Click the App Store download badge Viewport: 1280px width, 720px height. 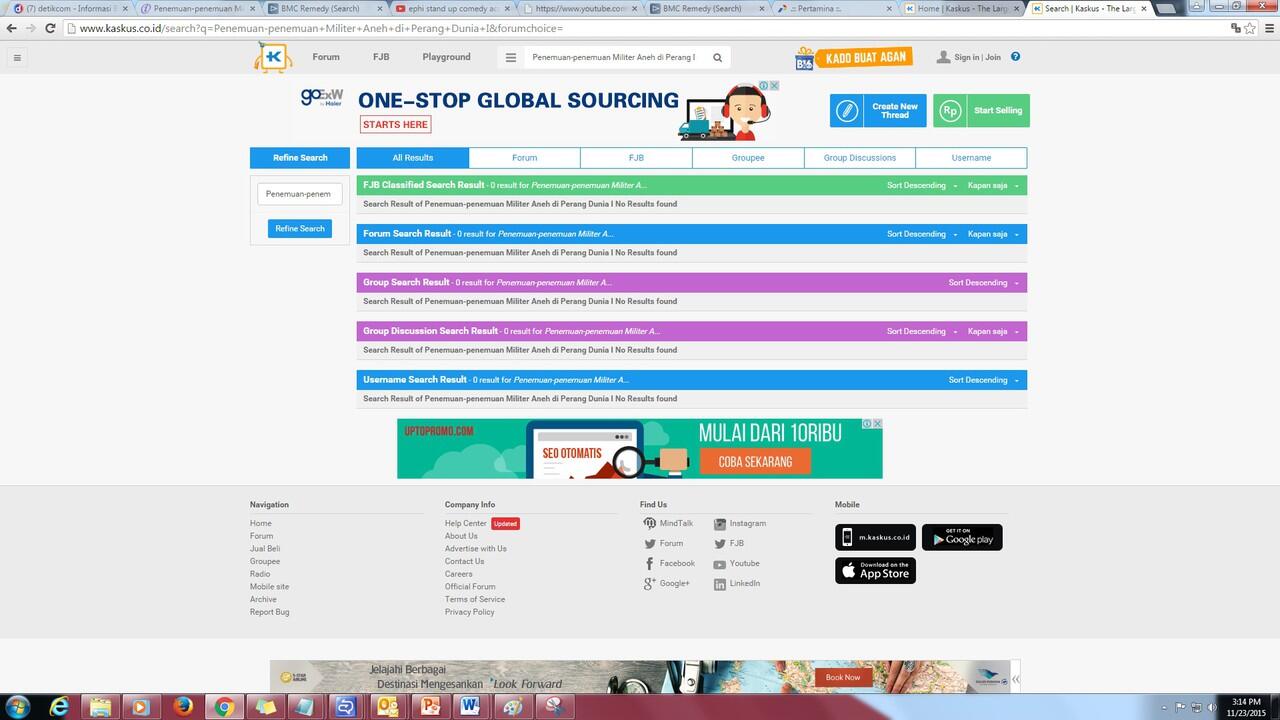click(x=875, y=571)
